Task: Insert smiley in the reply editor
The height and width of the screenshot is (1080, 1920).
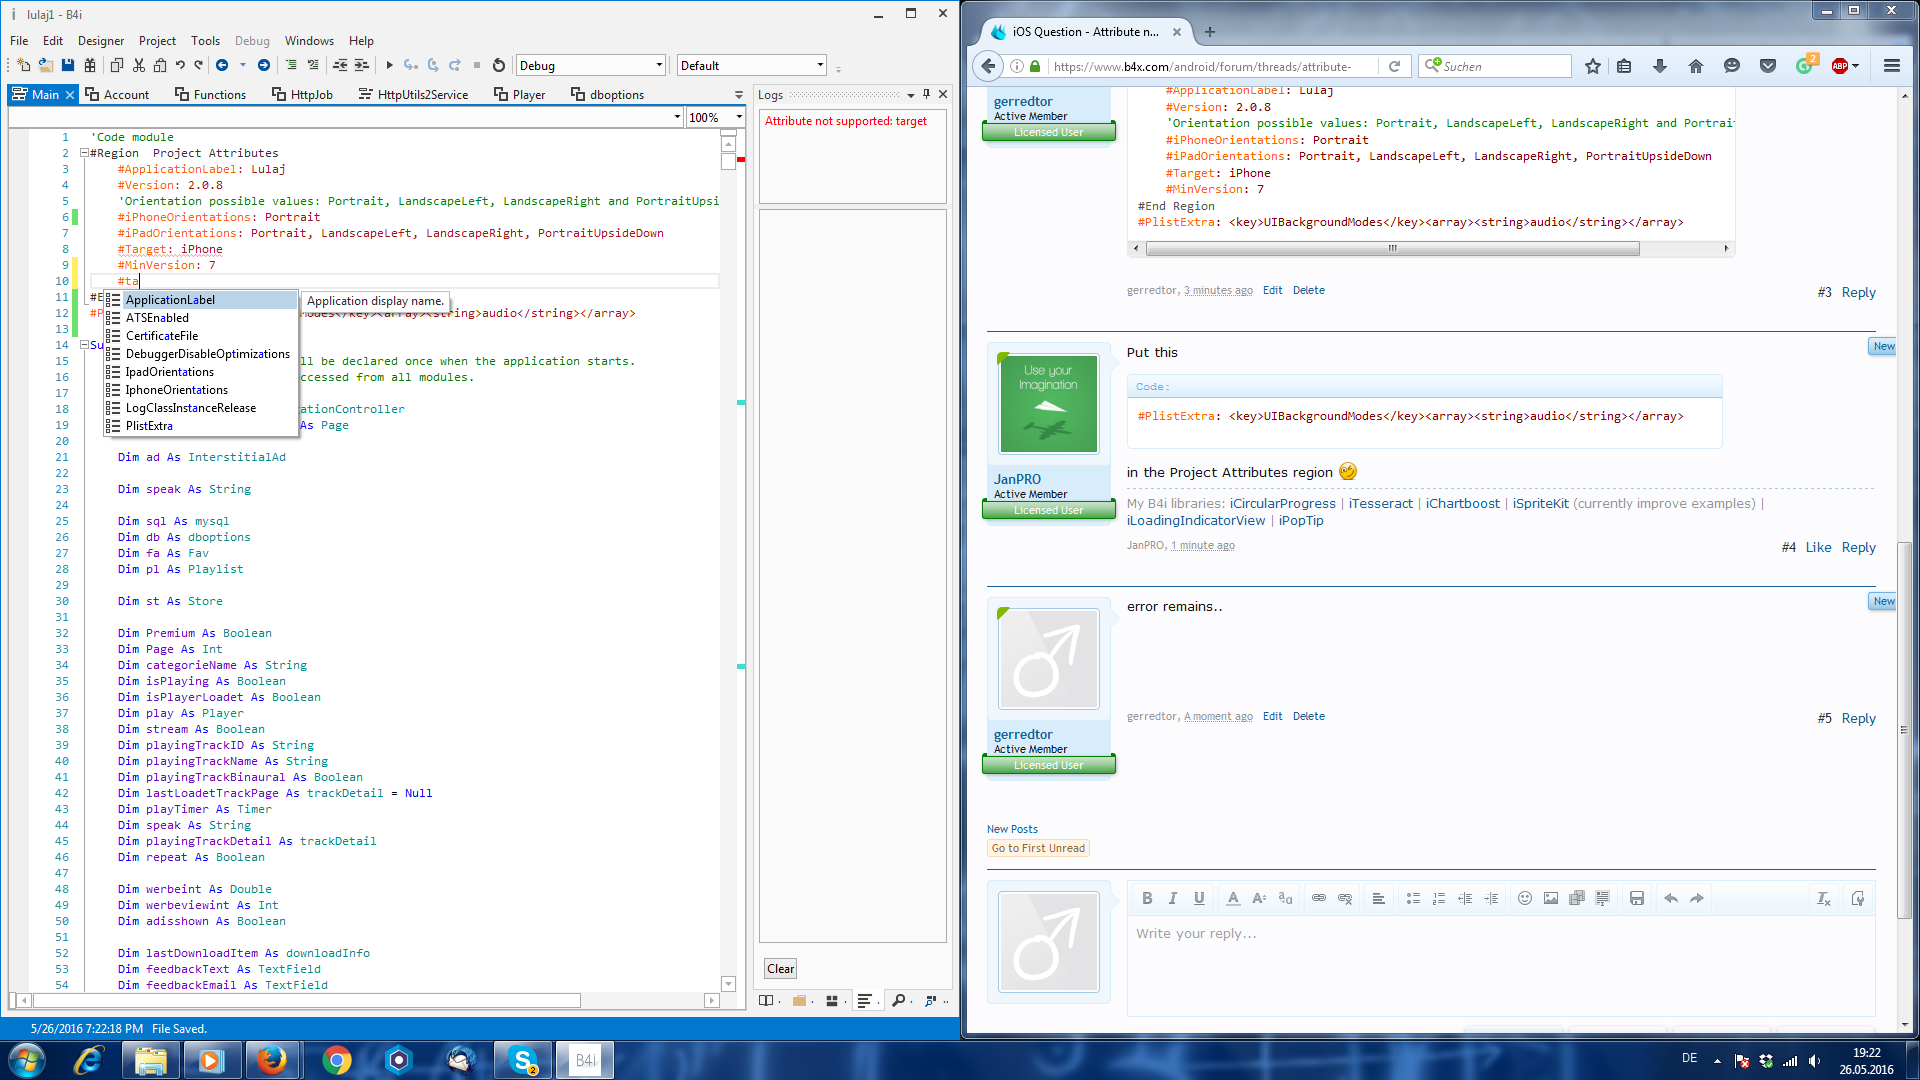Action: [1524, 898]
